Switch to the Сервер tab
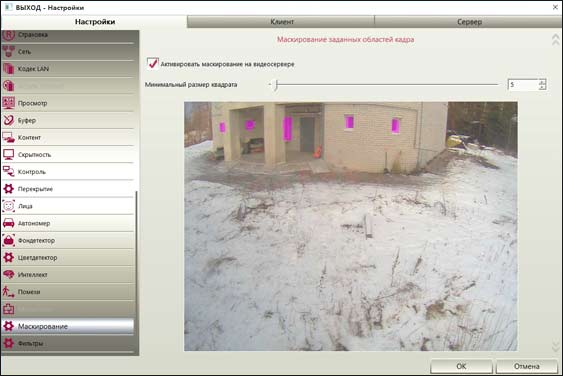 (x=469, y=22)
